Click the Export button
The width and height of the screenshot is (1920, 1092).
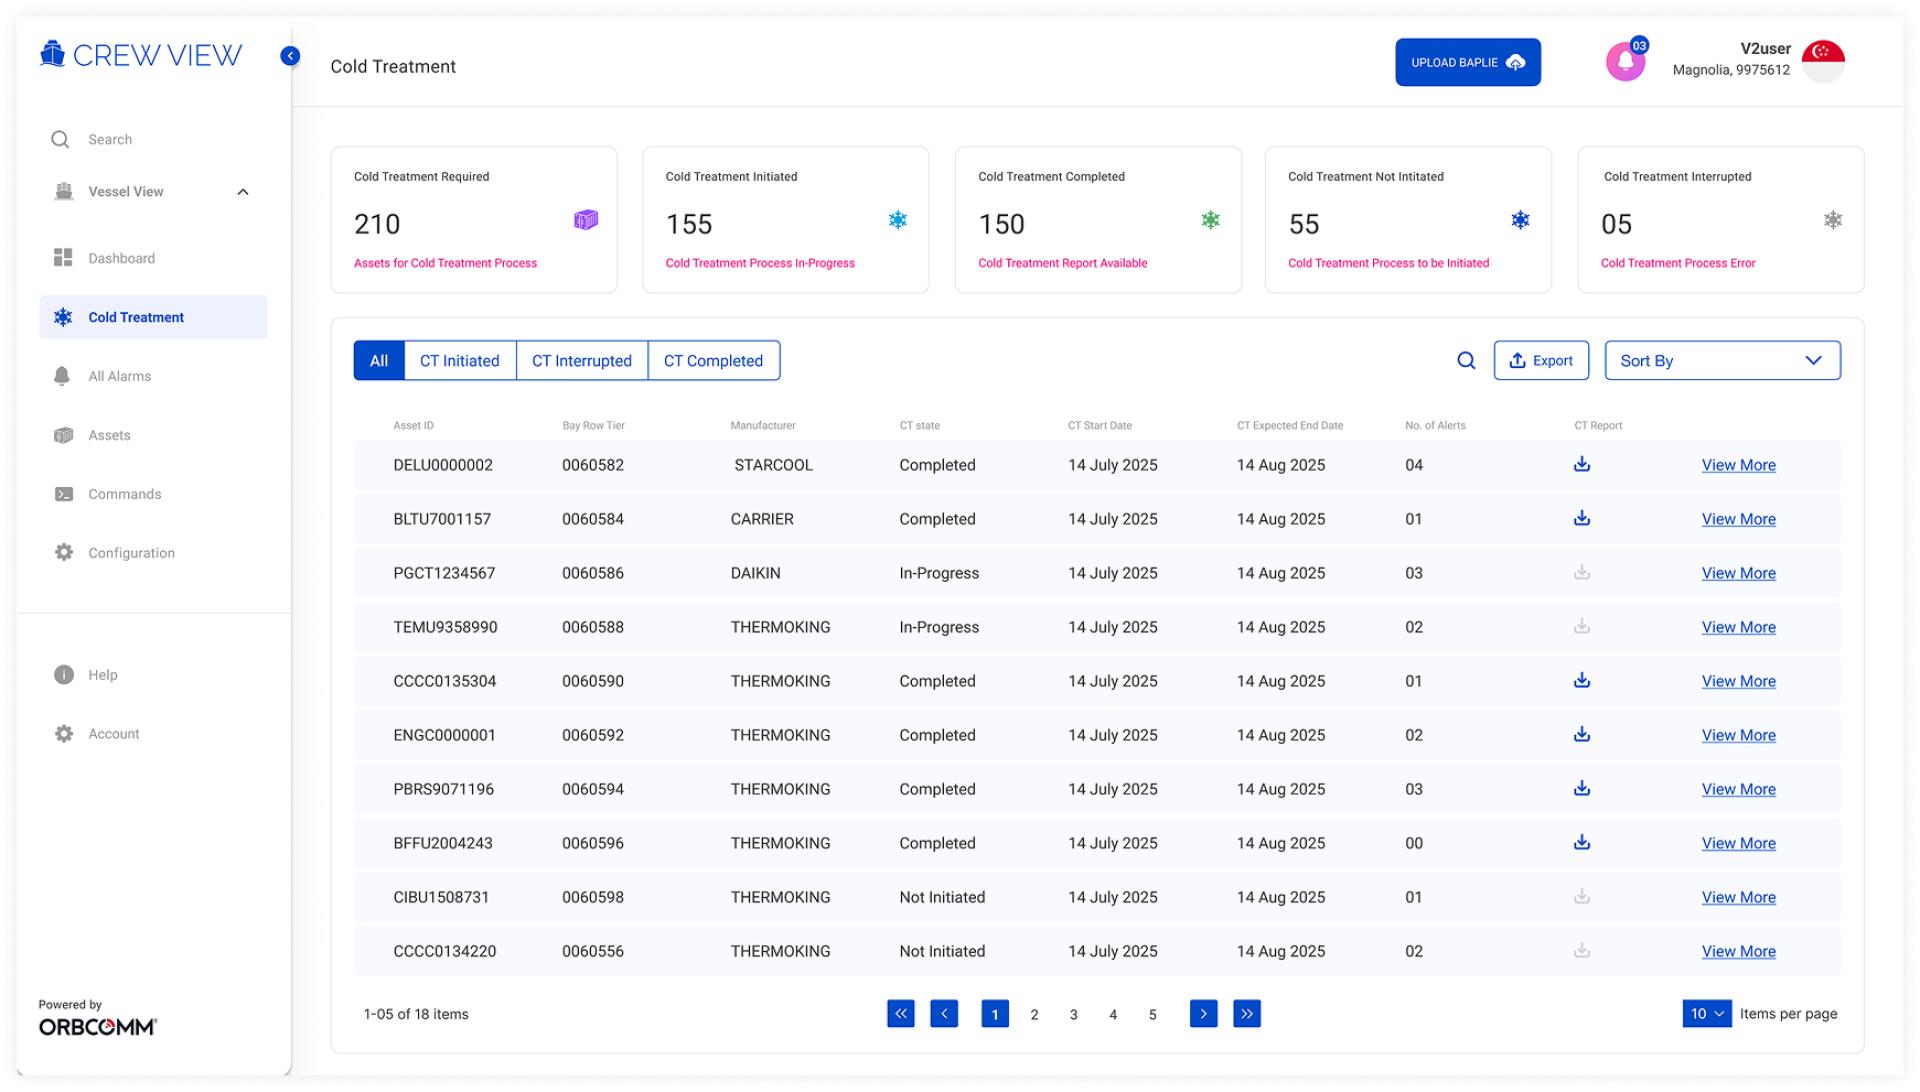point(1541,361)
